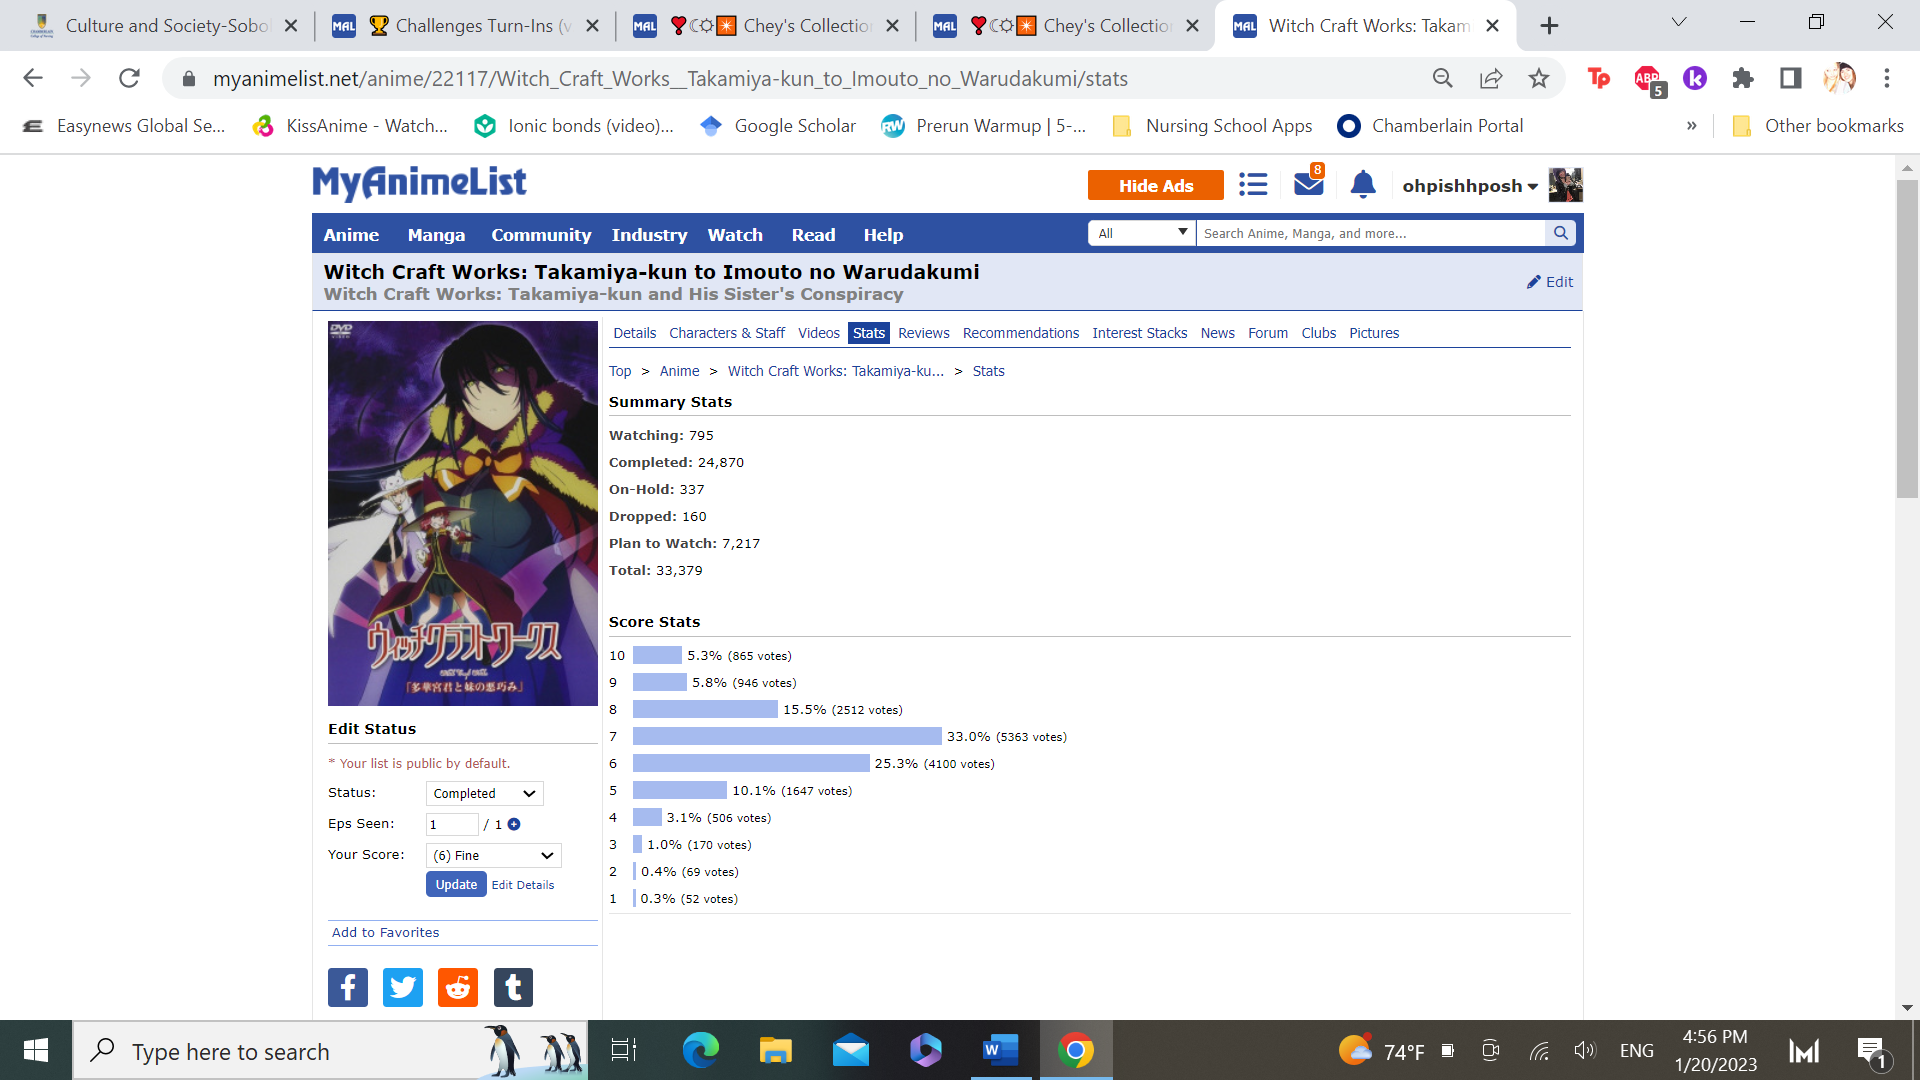Image resolution: width=1920 pixels, height=1080 pixels.
Task: Open Chrome menu three dots
Action: pyautogui.click(x=1887, y=78)
